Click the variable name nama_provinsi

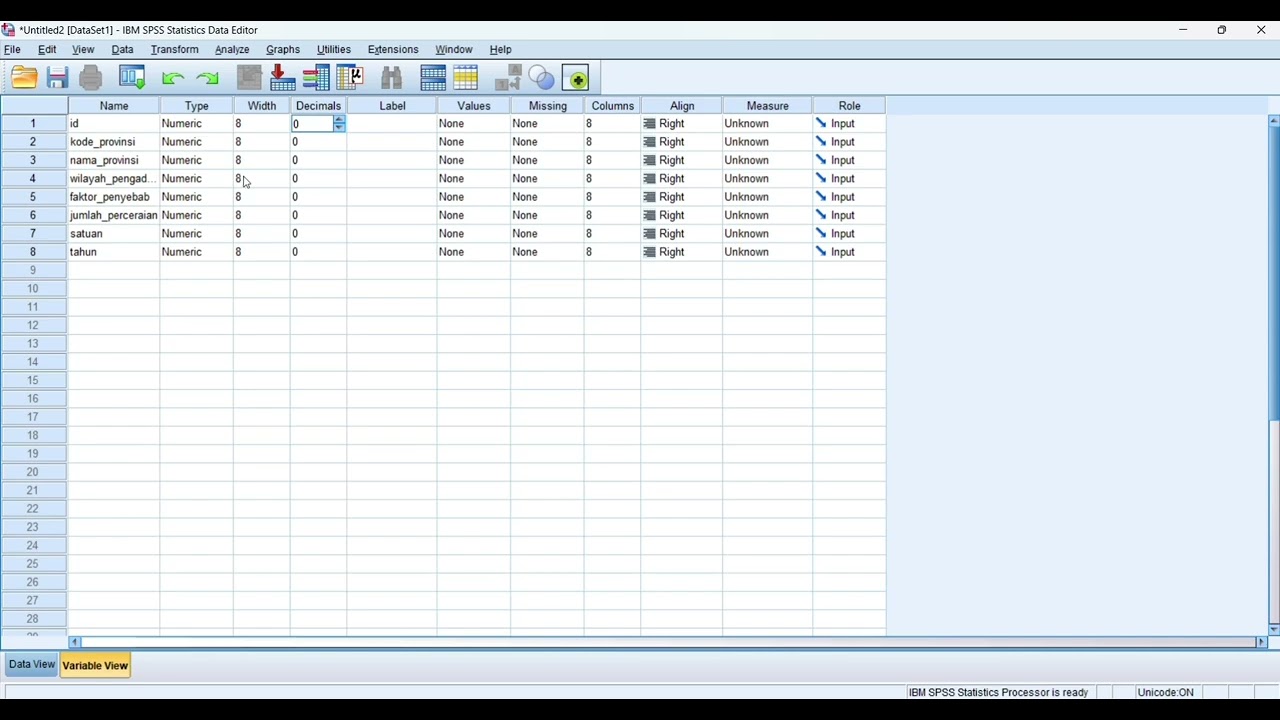(x=104, y=160)
